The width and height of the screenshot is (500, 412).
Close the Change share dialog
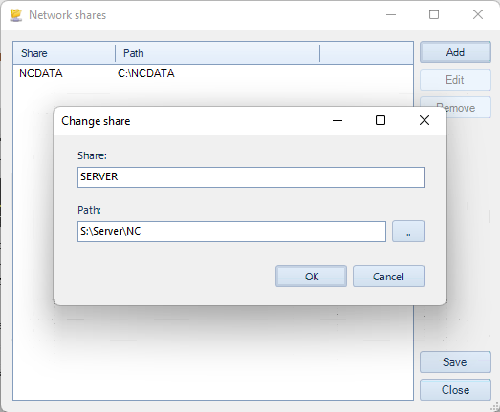[424, 120]
